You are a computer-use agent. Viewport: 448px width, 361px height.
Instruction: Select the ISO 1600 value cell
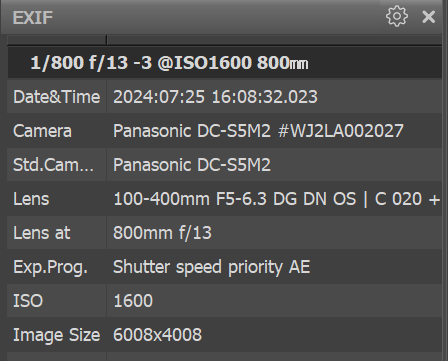274,301
